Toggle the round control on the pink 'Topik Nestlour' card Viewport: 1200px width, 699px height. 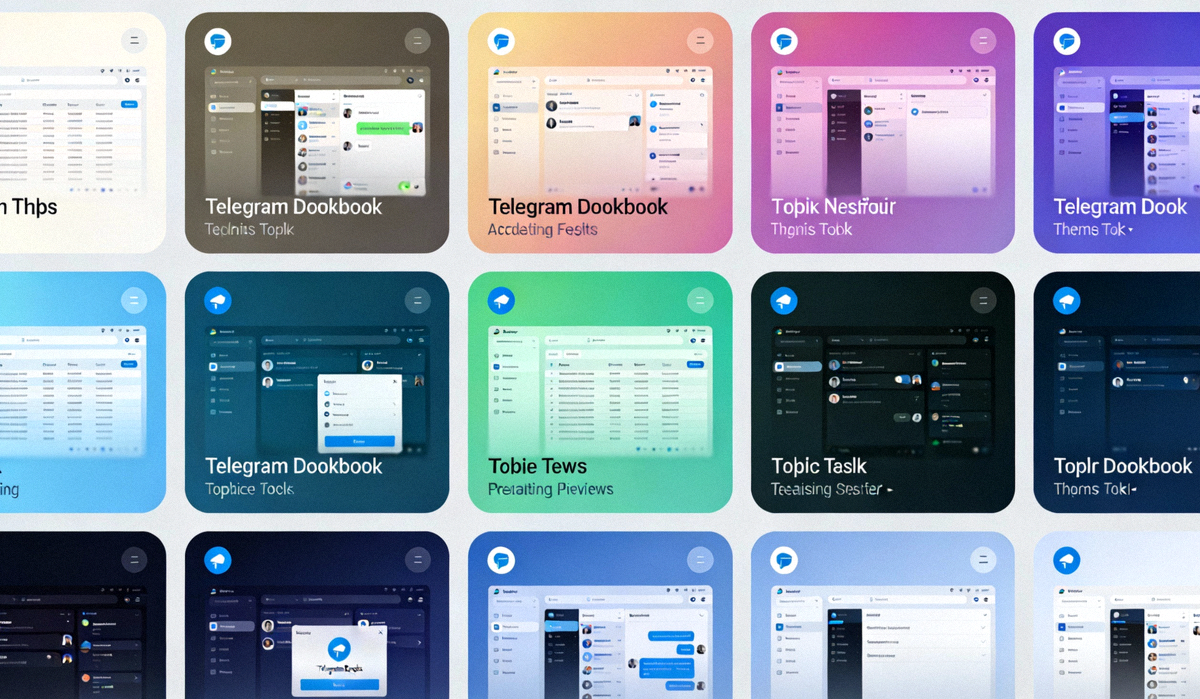coord(984,40)
